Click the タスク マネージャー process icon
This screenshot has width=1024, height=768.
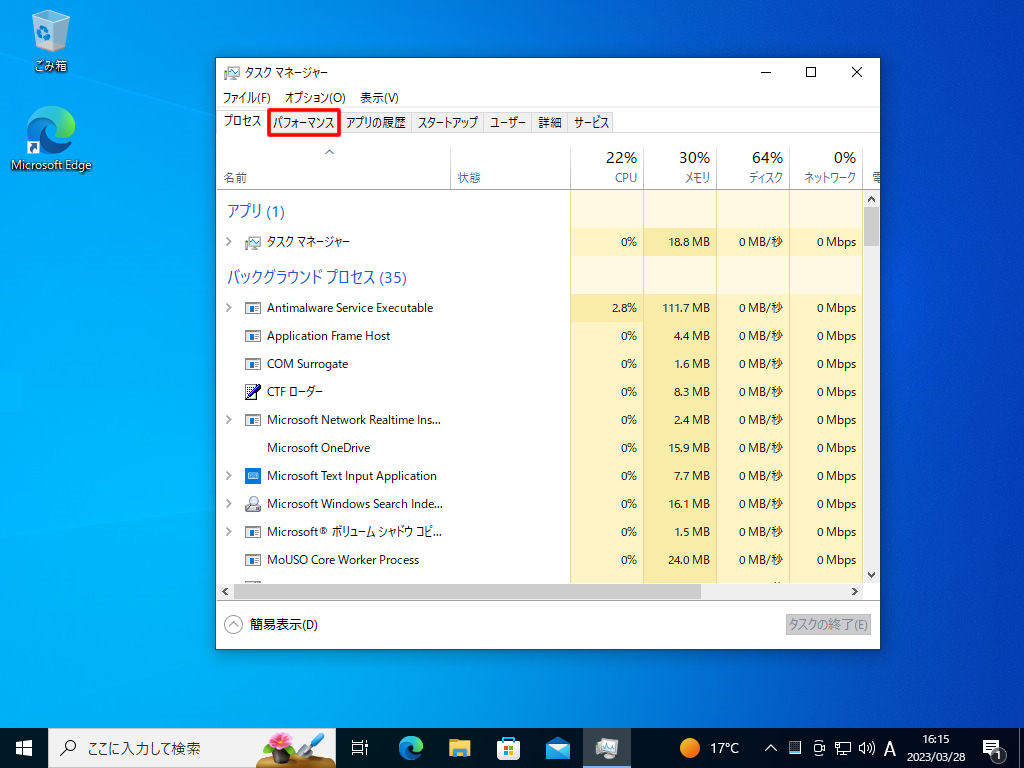click(253, 243)
